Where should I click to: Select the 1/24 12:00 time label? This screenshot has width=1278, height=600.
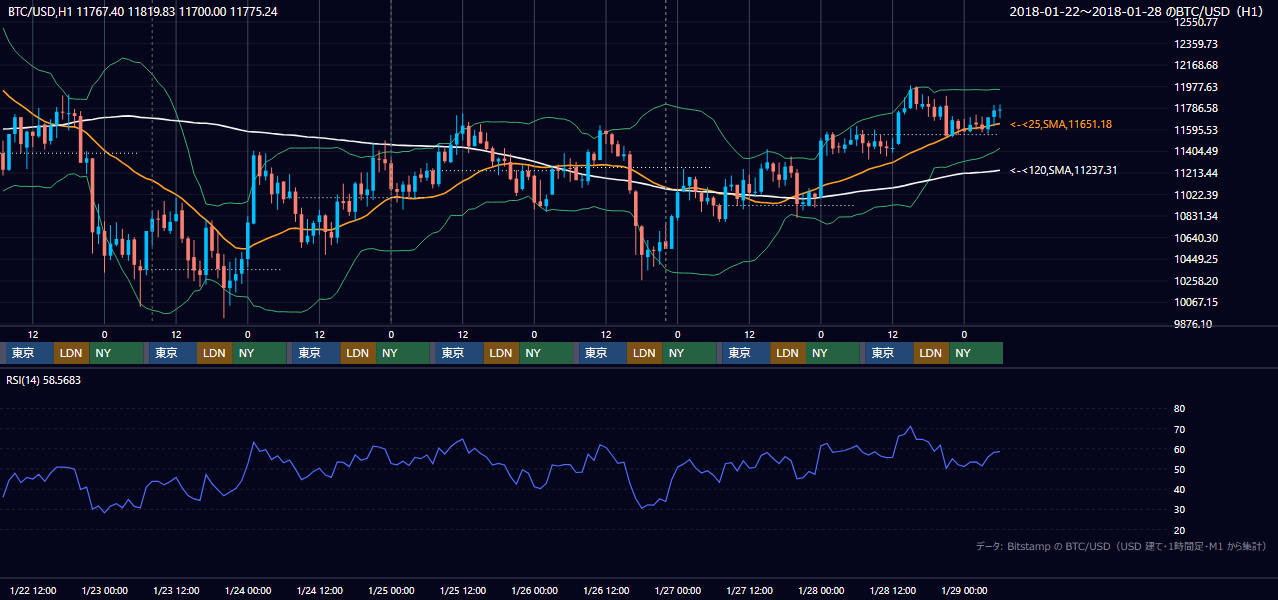pyautogui.click(x=319, y=590)
